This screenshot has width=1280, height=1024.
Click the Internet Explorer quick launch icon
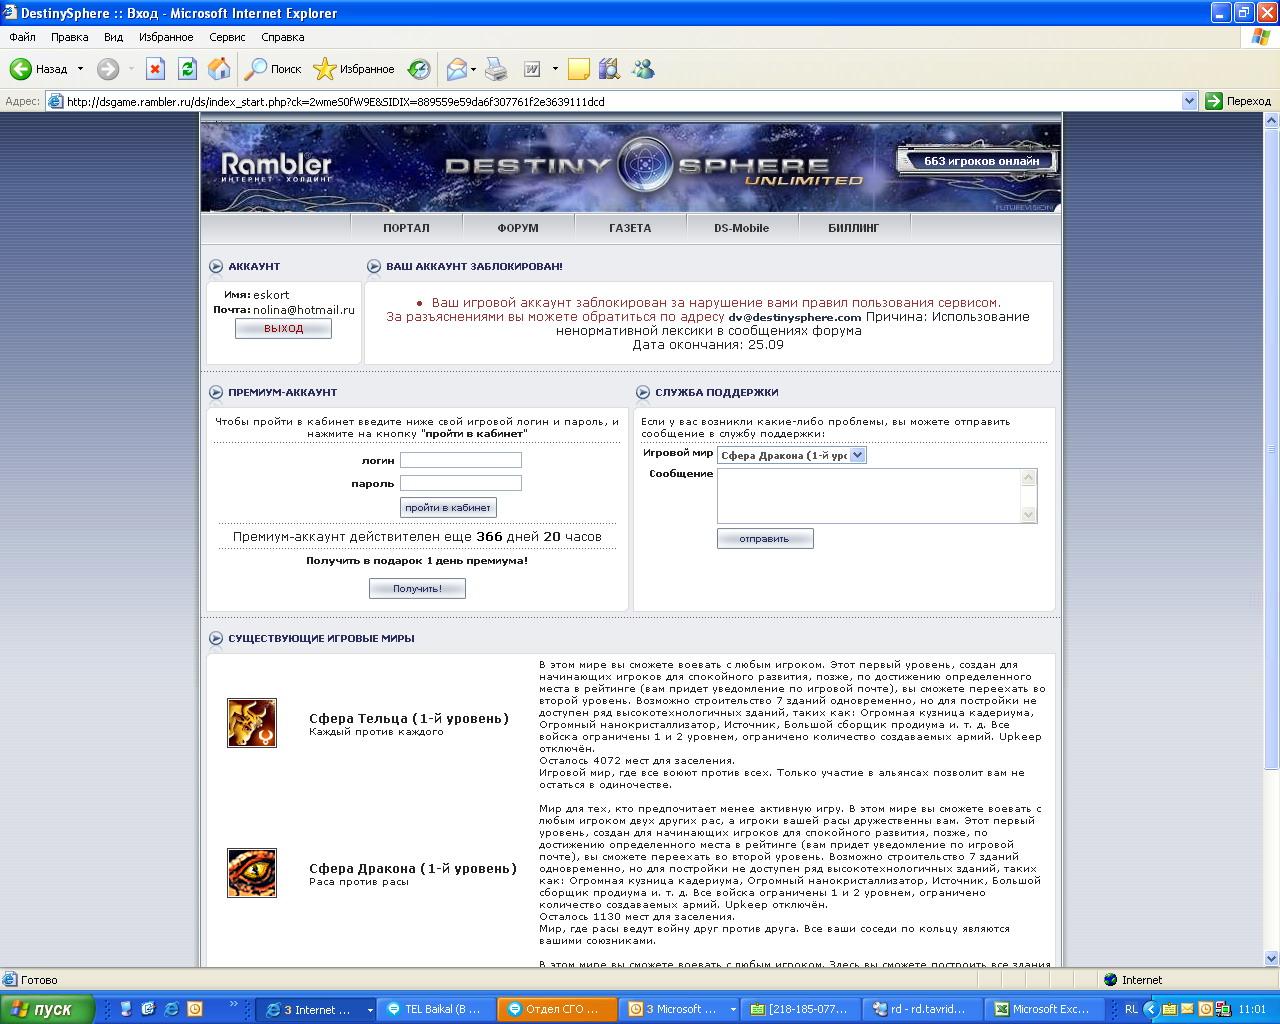click(x=171, y=1009)
